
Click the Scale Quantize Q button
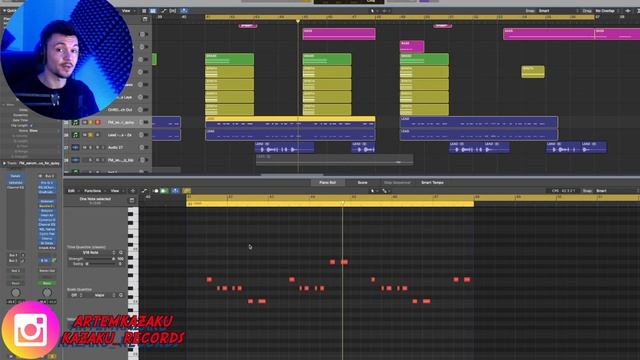pyautogui.click(x=121, y=295)
